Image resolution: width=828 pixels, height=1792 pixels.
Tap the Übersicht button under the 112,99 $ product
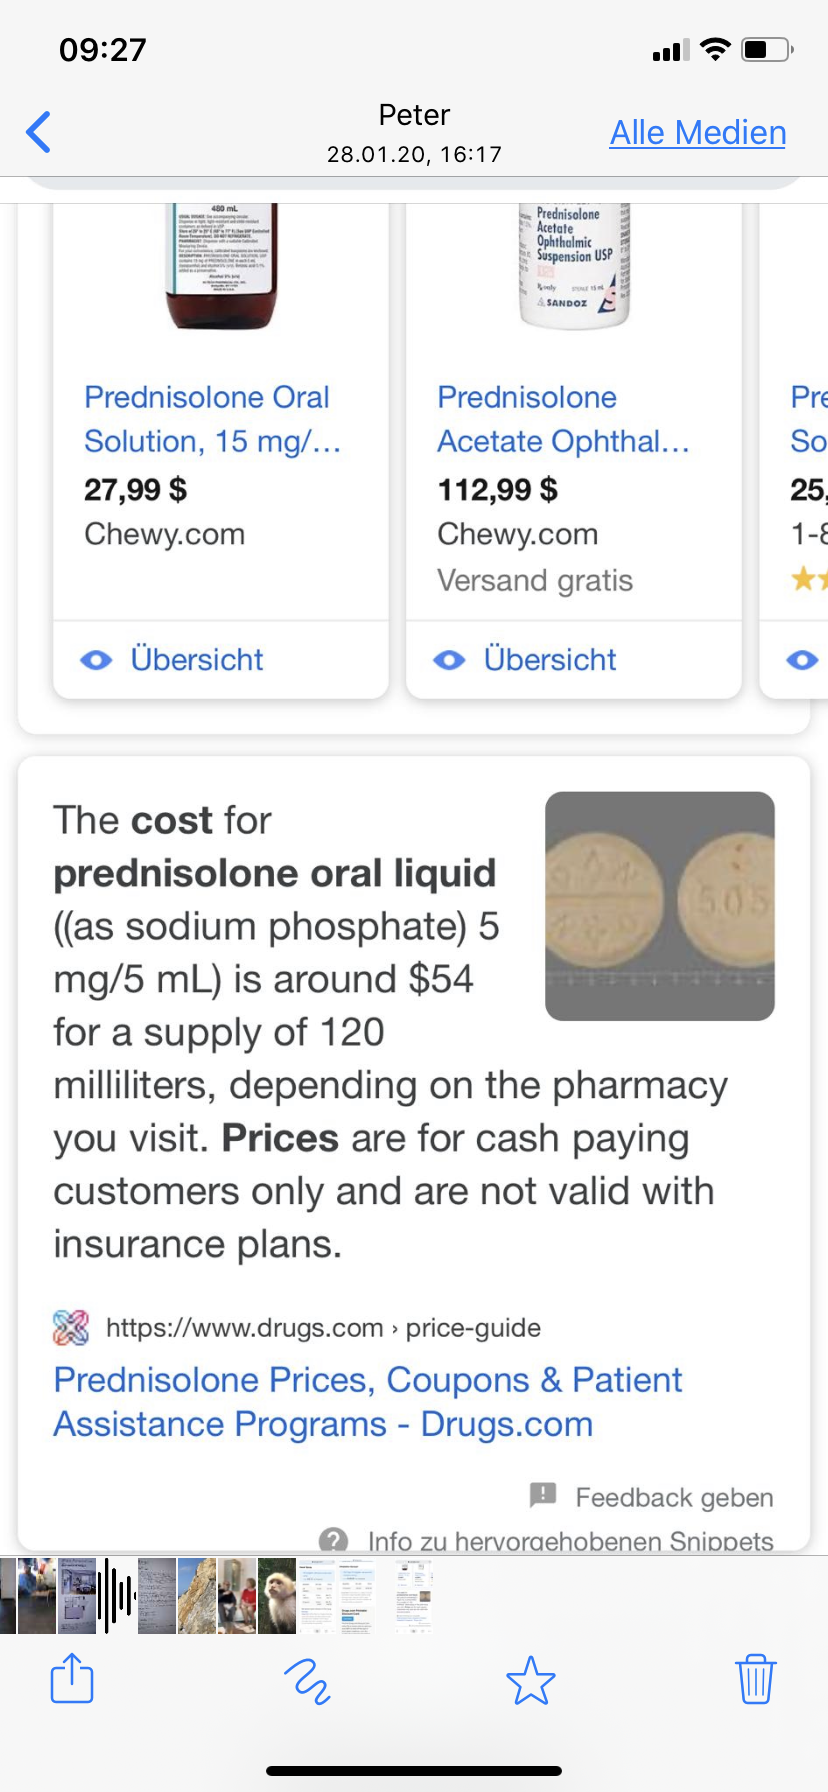click(x=550, y=660)
